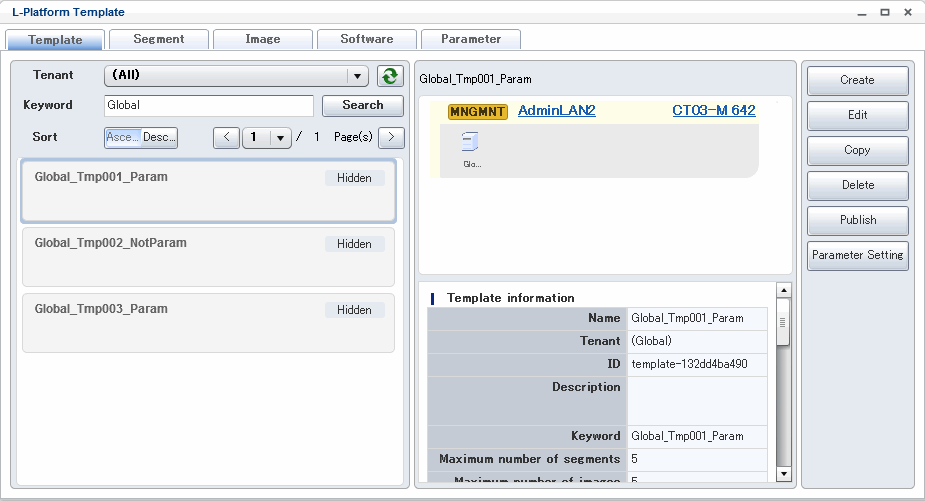925x501 pixels.
Task: Click the green refresh icon beside Tenant
Action: tap(390, 76)
